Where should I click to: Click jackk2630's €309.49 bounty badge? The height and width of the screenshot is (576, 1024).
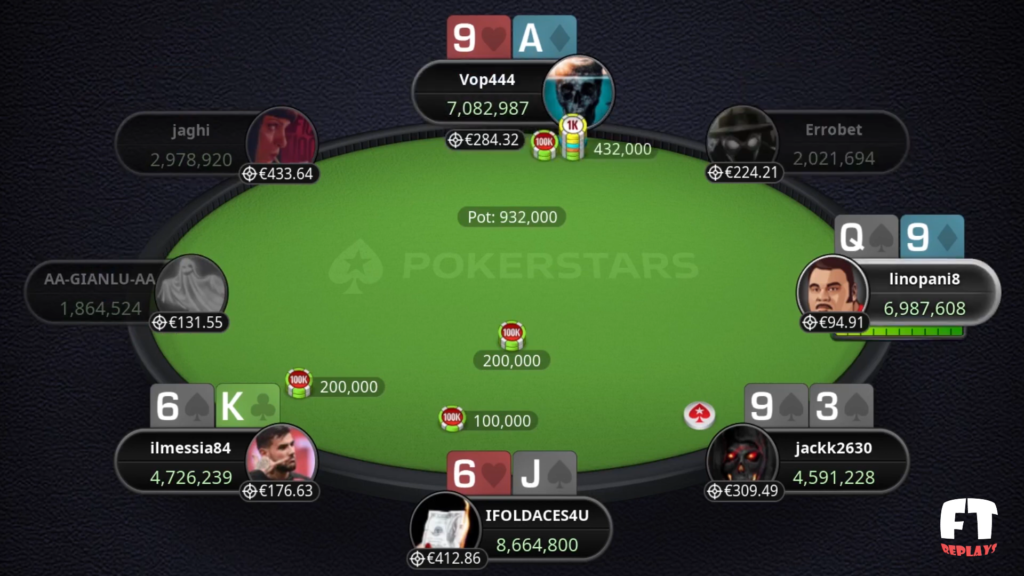[x=743, y=490]
